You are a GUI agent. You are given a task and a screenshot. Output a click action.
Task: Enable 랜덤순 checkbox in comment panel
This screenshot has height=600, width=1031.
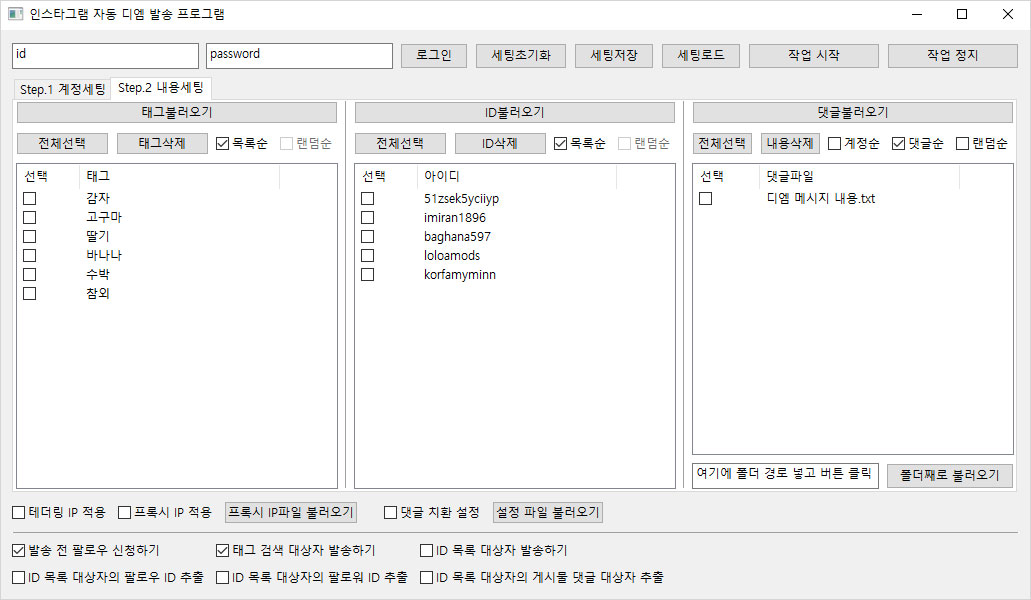[963, 143]
